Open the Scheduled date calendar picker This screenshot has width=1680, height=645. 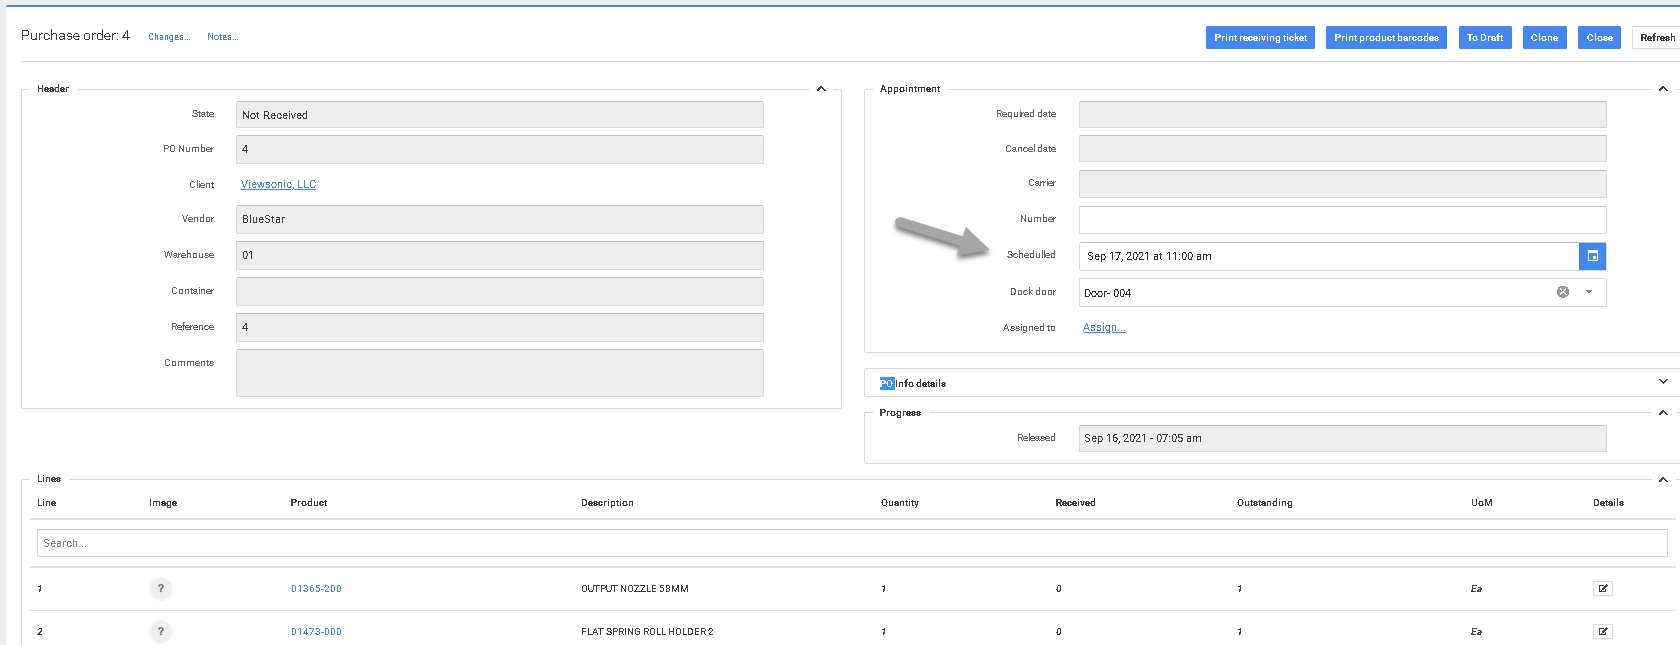[x=1592, y=256]
